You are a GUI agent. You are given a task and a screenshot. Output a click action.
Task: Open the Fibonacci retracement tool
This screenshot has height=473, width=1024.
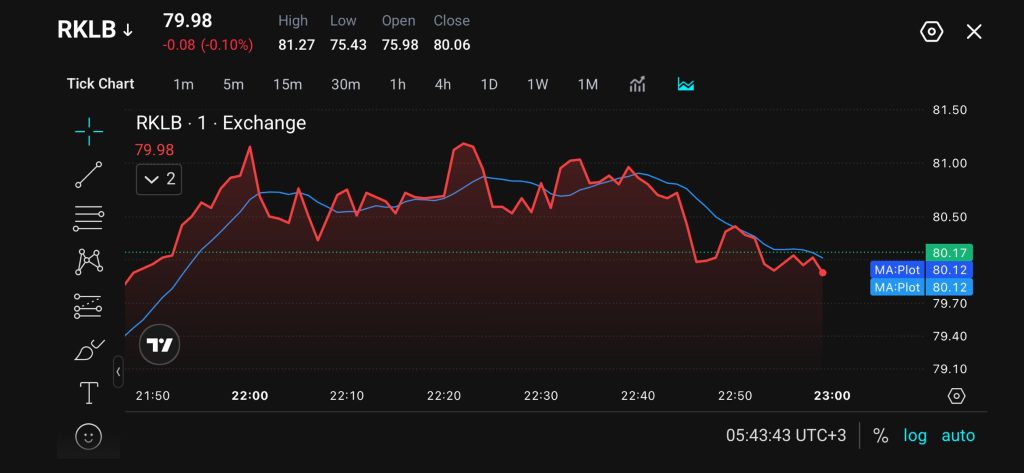pos(89,218)
